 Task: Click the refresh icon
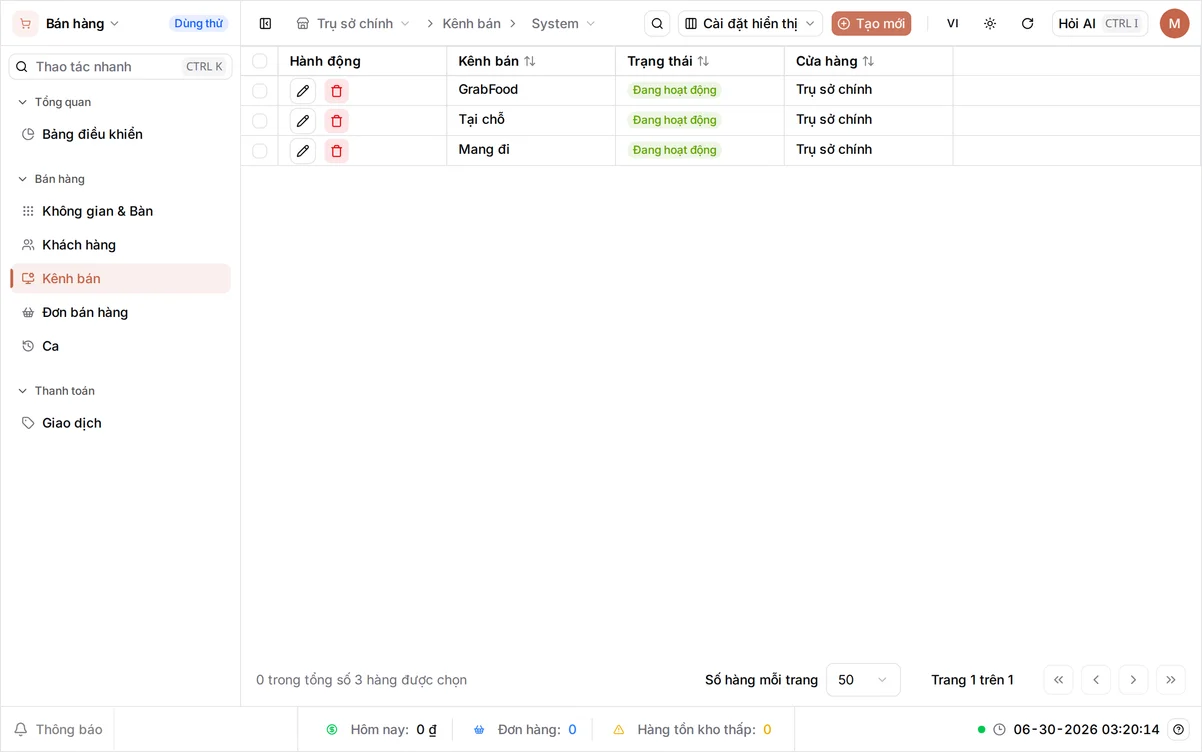click(1027, 23)
